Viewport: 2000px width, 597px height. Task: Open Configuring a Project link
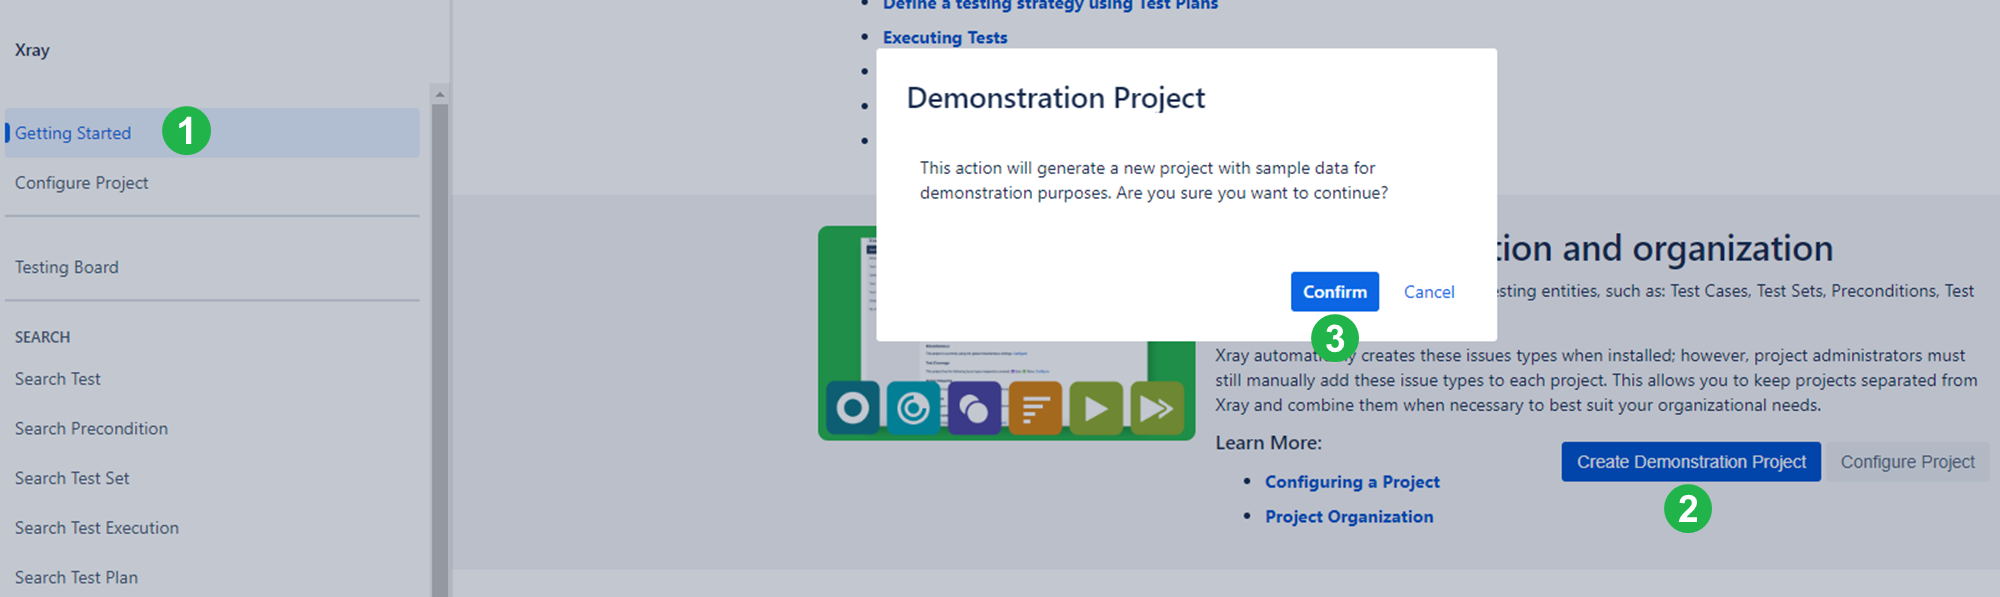[1352, 482]
